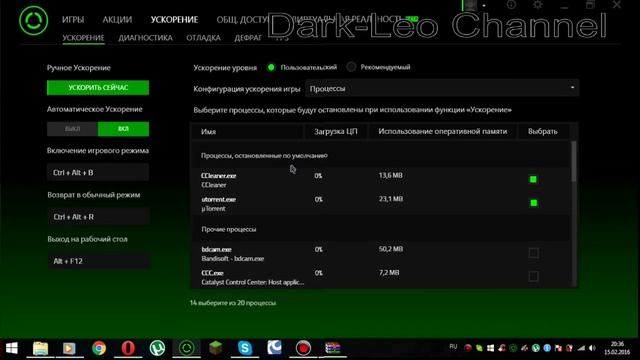Select Пользовательский acceleration level radio

click(271, 67)
